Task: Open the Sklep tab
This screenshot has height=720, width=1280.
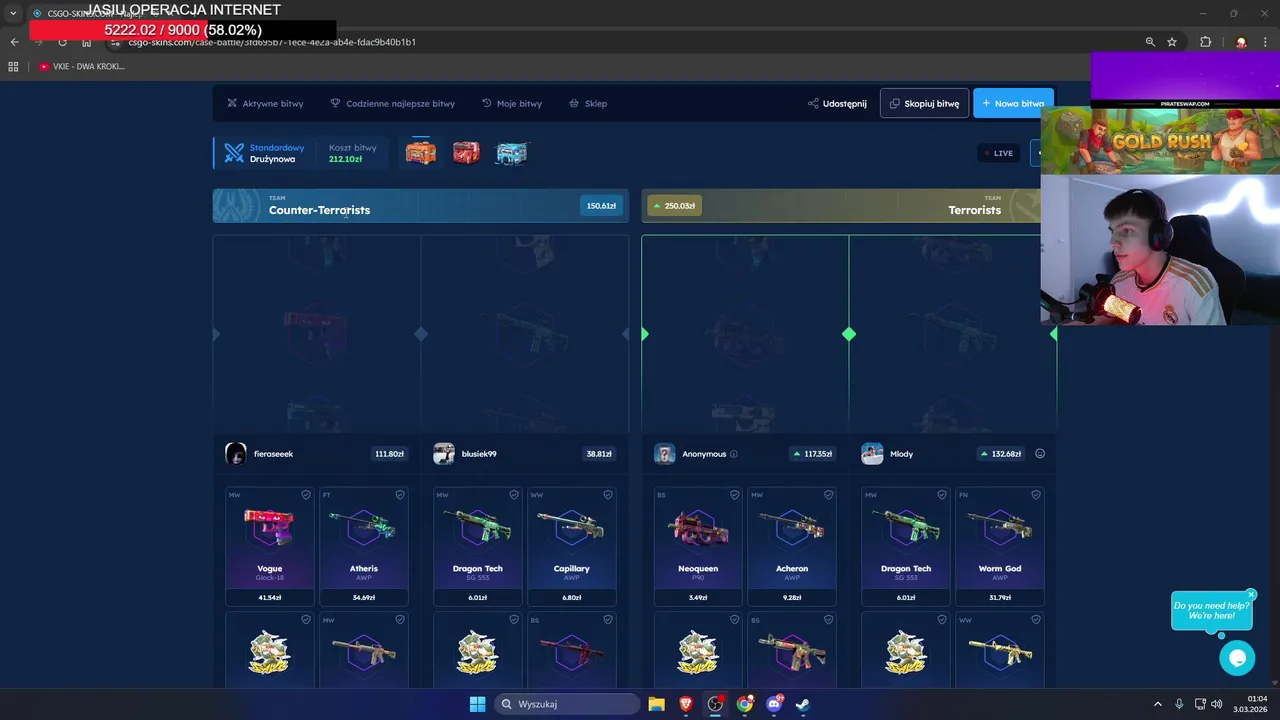Action: (588, 103)
